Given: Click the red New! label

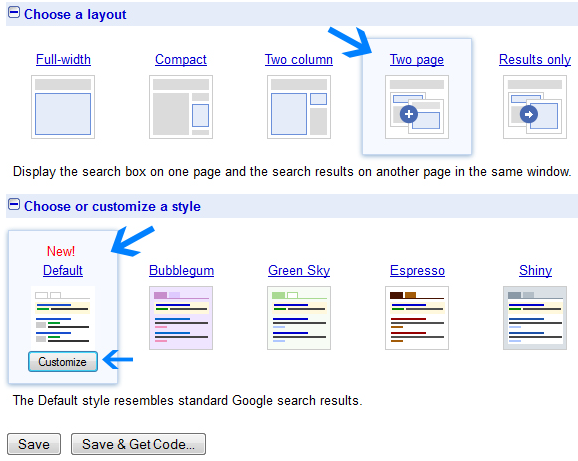Looking at the screenshot, I should coord(61,251).
